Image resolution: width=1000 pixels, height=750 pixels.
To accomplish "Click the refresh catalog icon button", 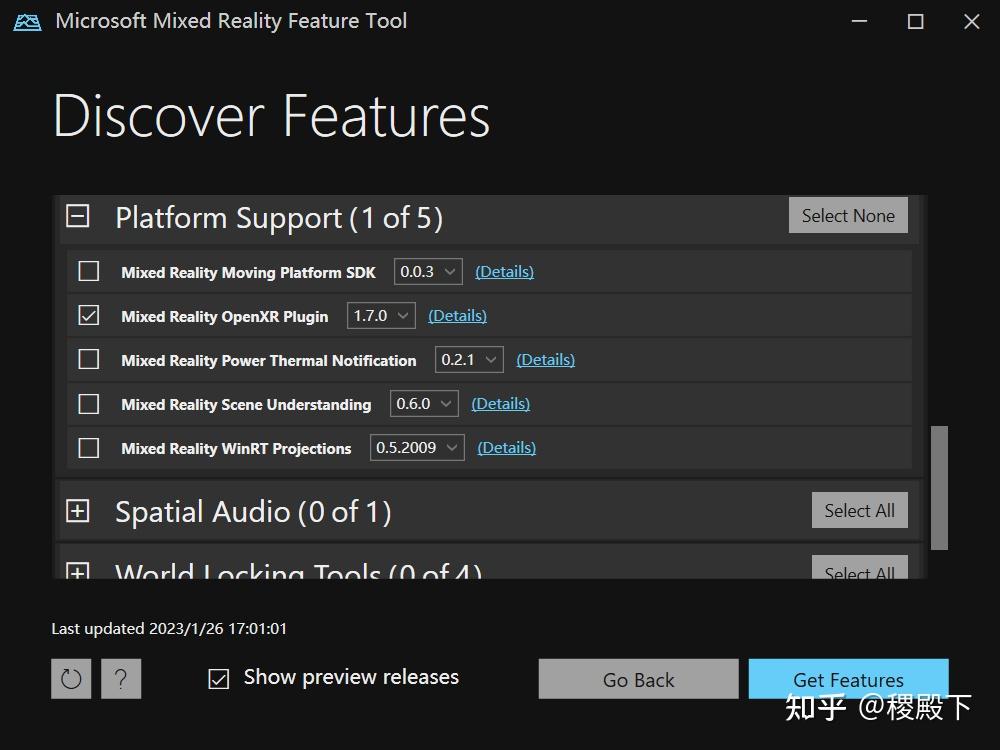I will point(71,679).
